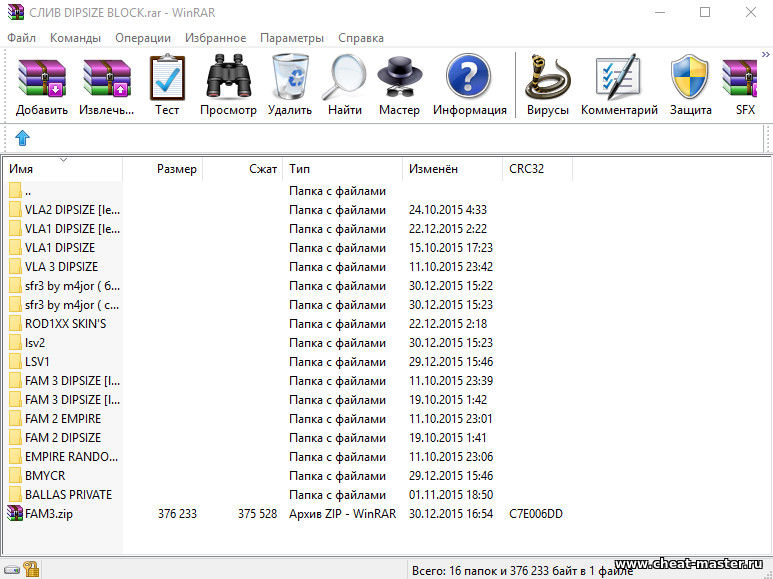Click the lock icon in the status bar
773x579 pixels.
click(x=31, y=569)
